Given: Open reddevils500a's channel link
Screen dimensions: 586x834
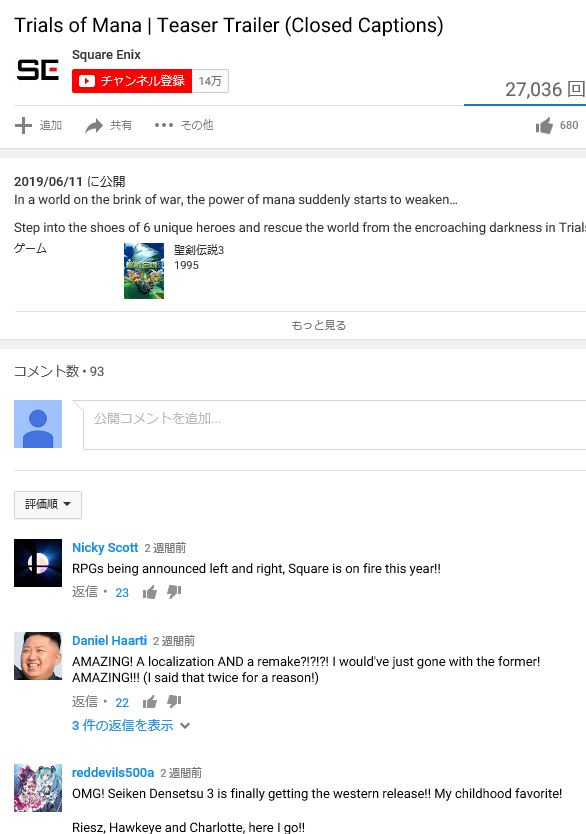Looking at the screenshot, I should click(113, 772).
